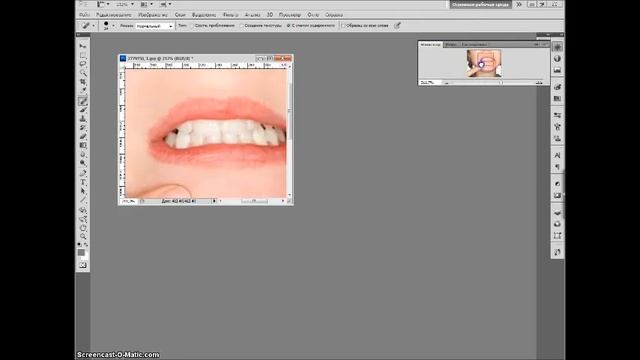This screenshot has width=640, height=360.
Task: Select the Content-Aware type radio button
Action: coord(289,25)
